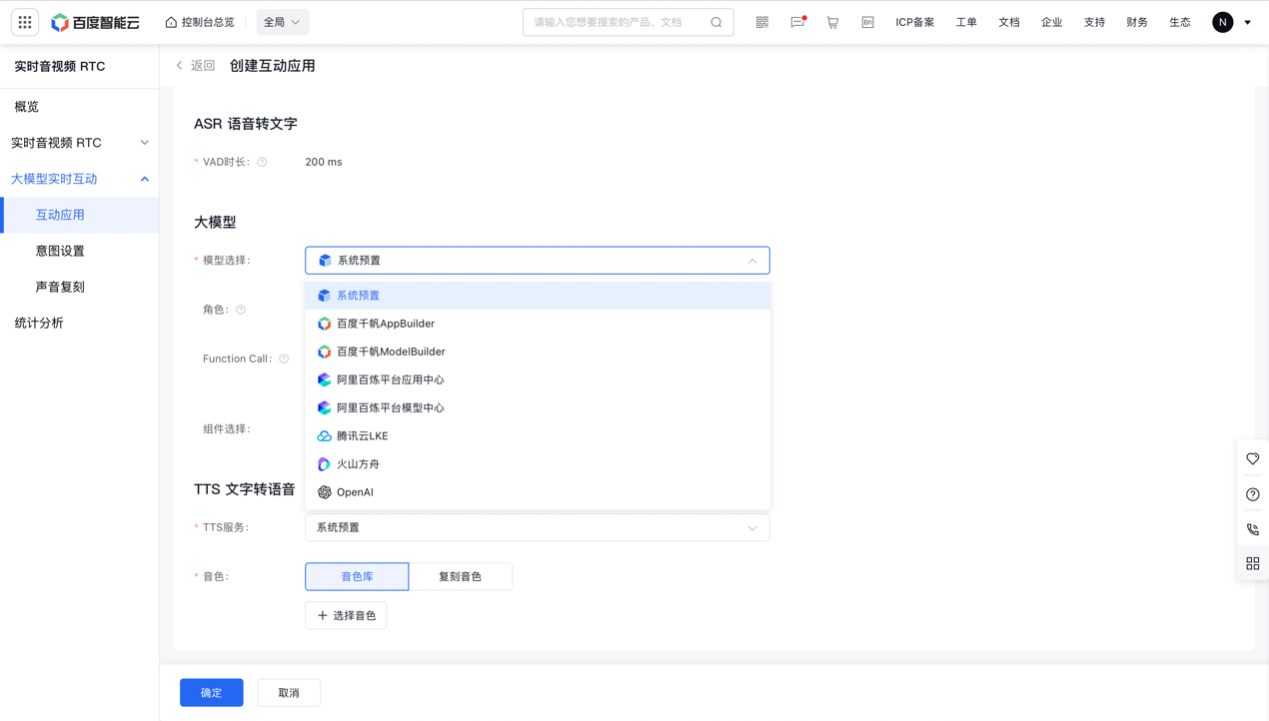Click the help icon next to 角色
The height and width of the screenshot is (721, 1269).
tap(240, 310)
